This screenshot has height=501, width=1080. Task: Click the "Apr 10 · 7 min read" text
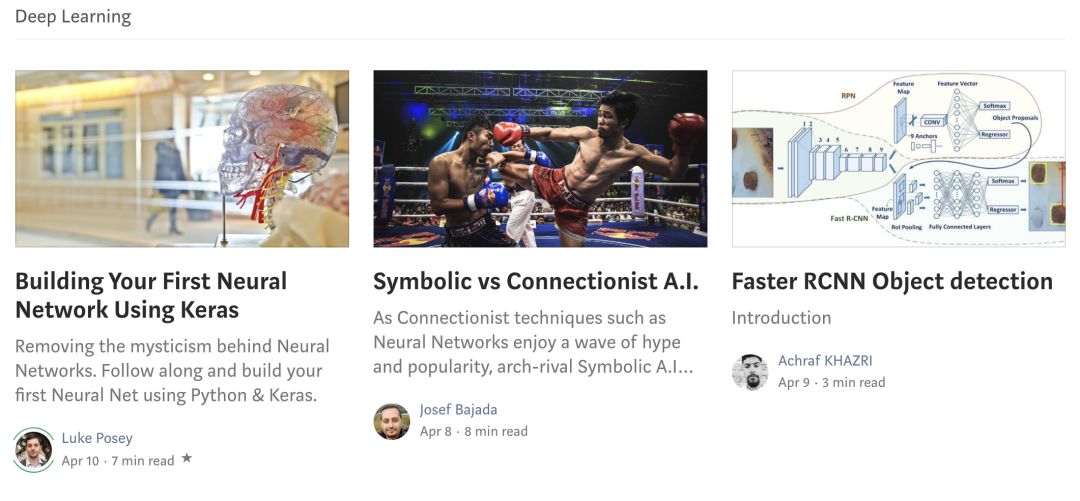[x=118, y=461]
